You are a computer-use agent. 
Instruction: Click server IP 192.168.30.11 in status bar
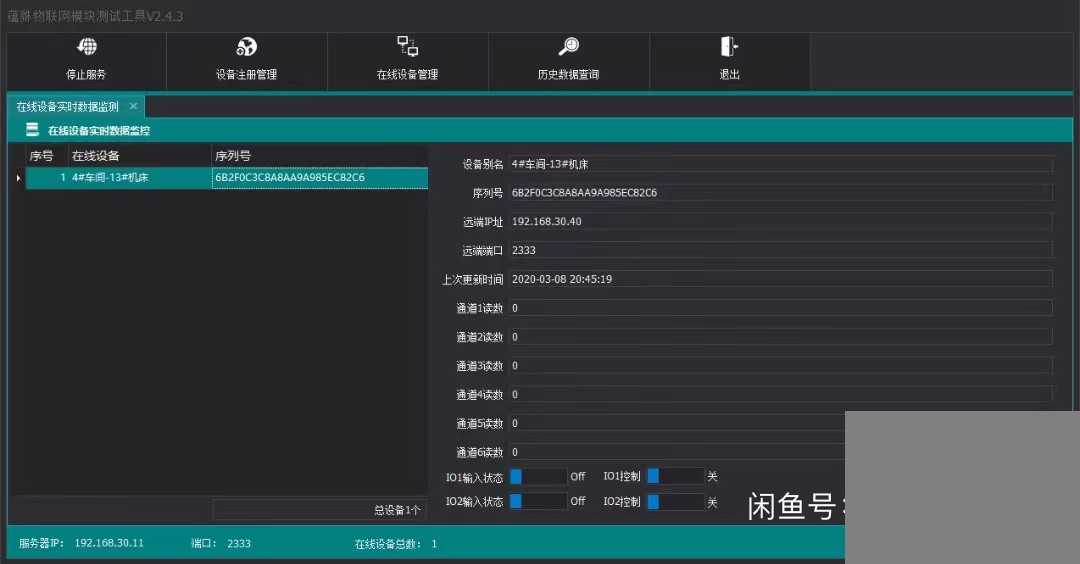[x=109, y=543]
